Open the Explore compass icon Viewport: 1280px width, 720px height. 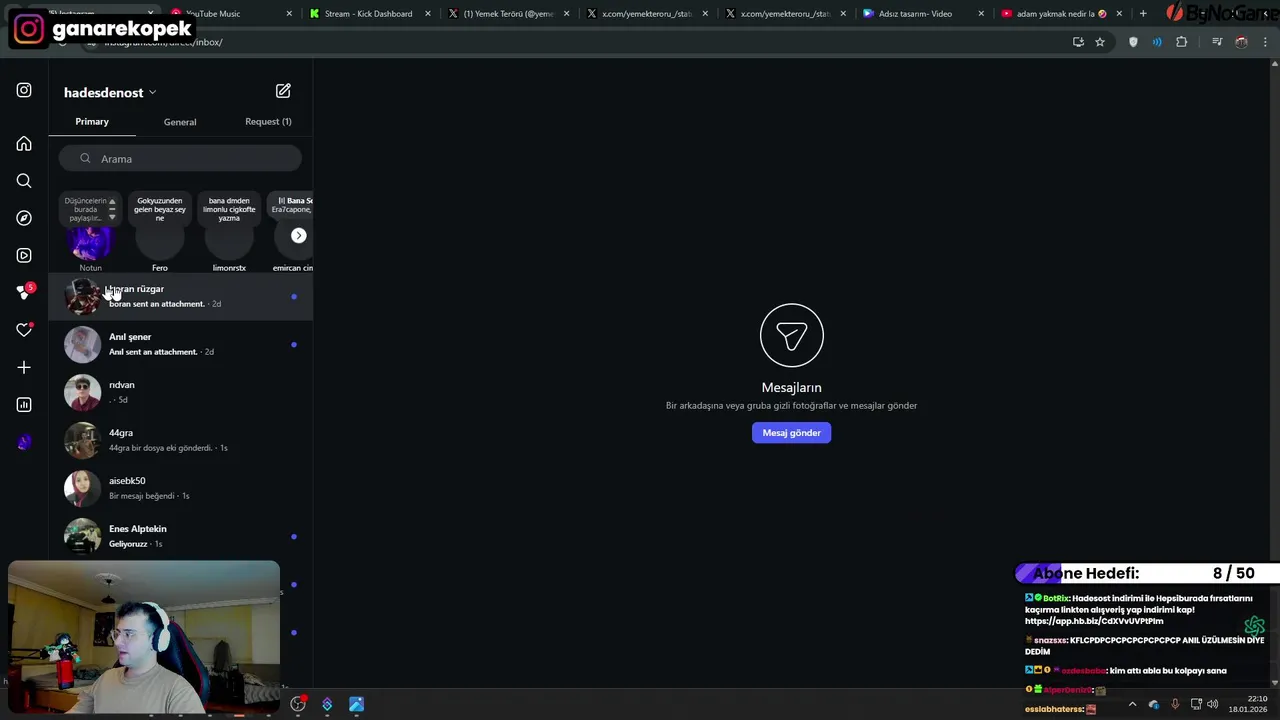(24, 218)
